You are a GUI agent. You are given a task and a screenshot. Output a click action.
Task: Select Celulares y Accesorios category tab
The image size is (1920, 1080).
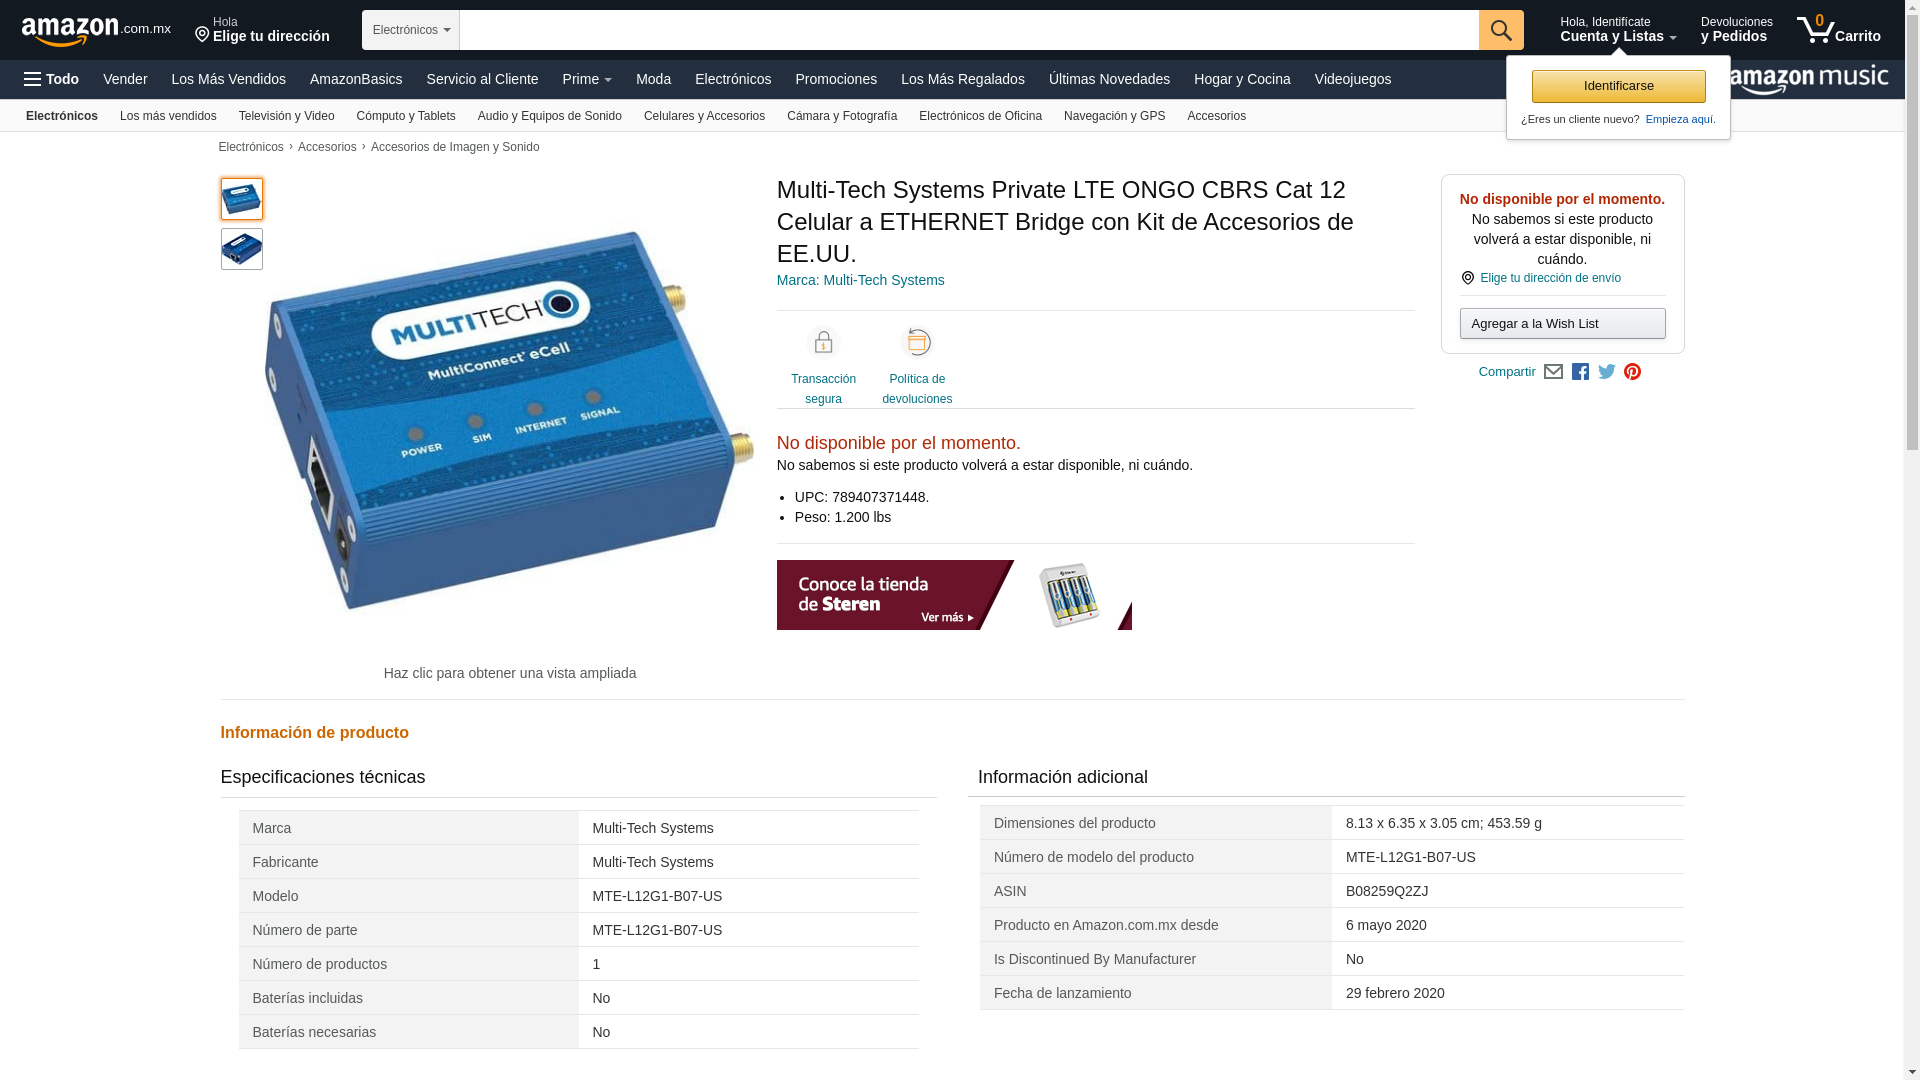point(704,116)
